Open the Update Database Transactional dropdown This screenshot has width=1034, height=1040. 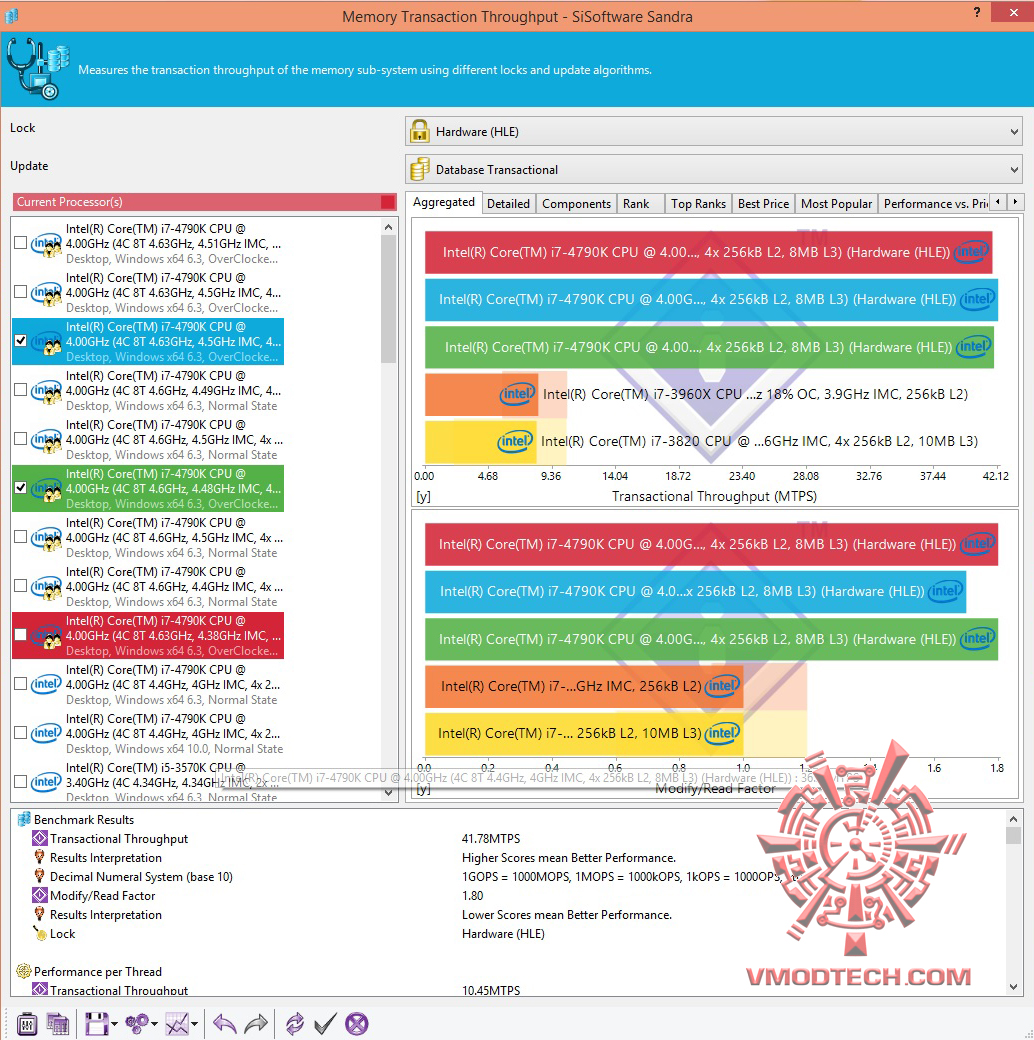(x=714, y=169)
